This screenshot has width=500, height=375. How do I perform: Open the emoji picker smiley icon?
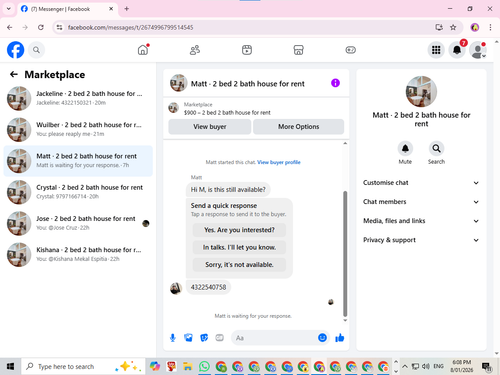point(322,338)
